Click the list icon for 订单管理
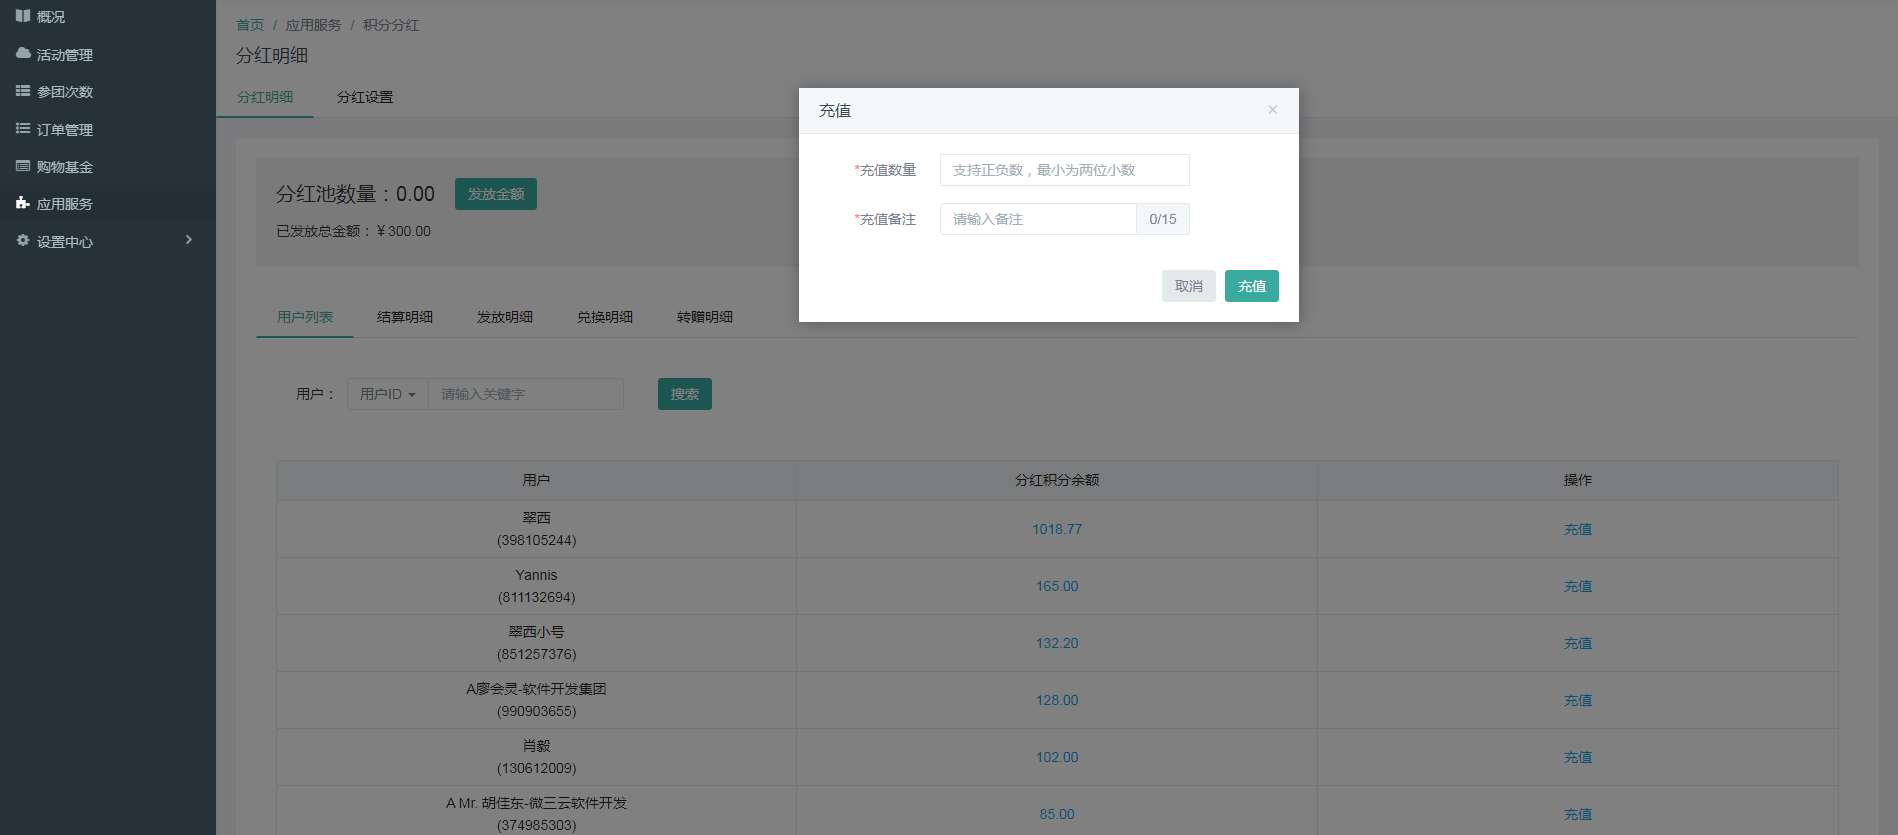This screenshot has width=1898, height=835. [23, 129]
